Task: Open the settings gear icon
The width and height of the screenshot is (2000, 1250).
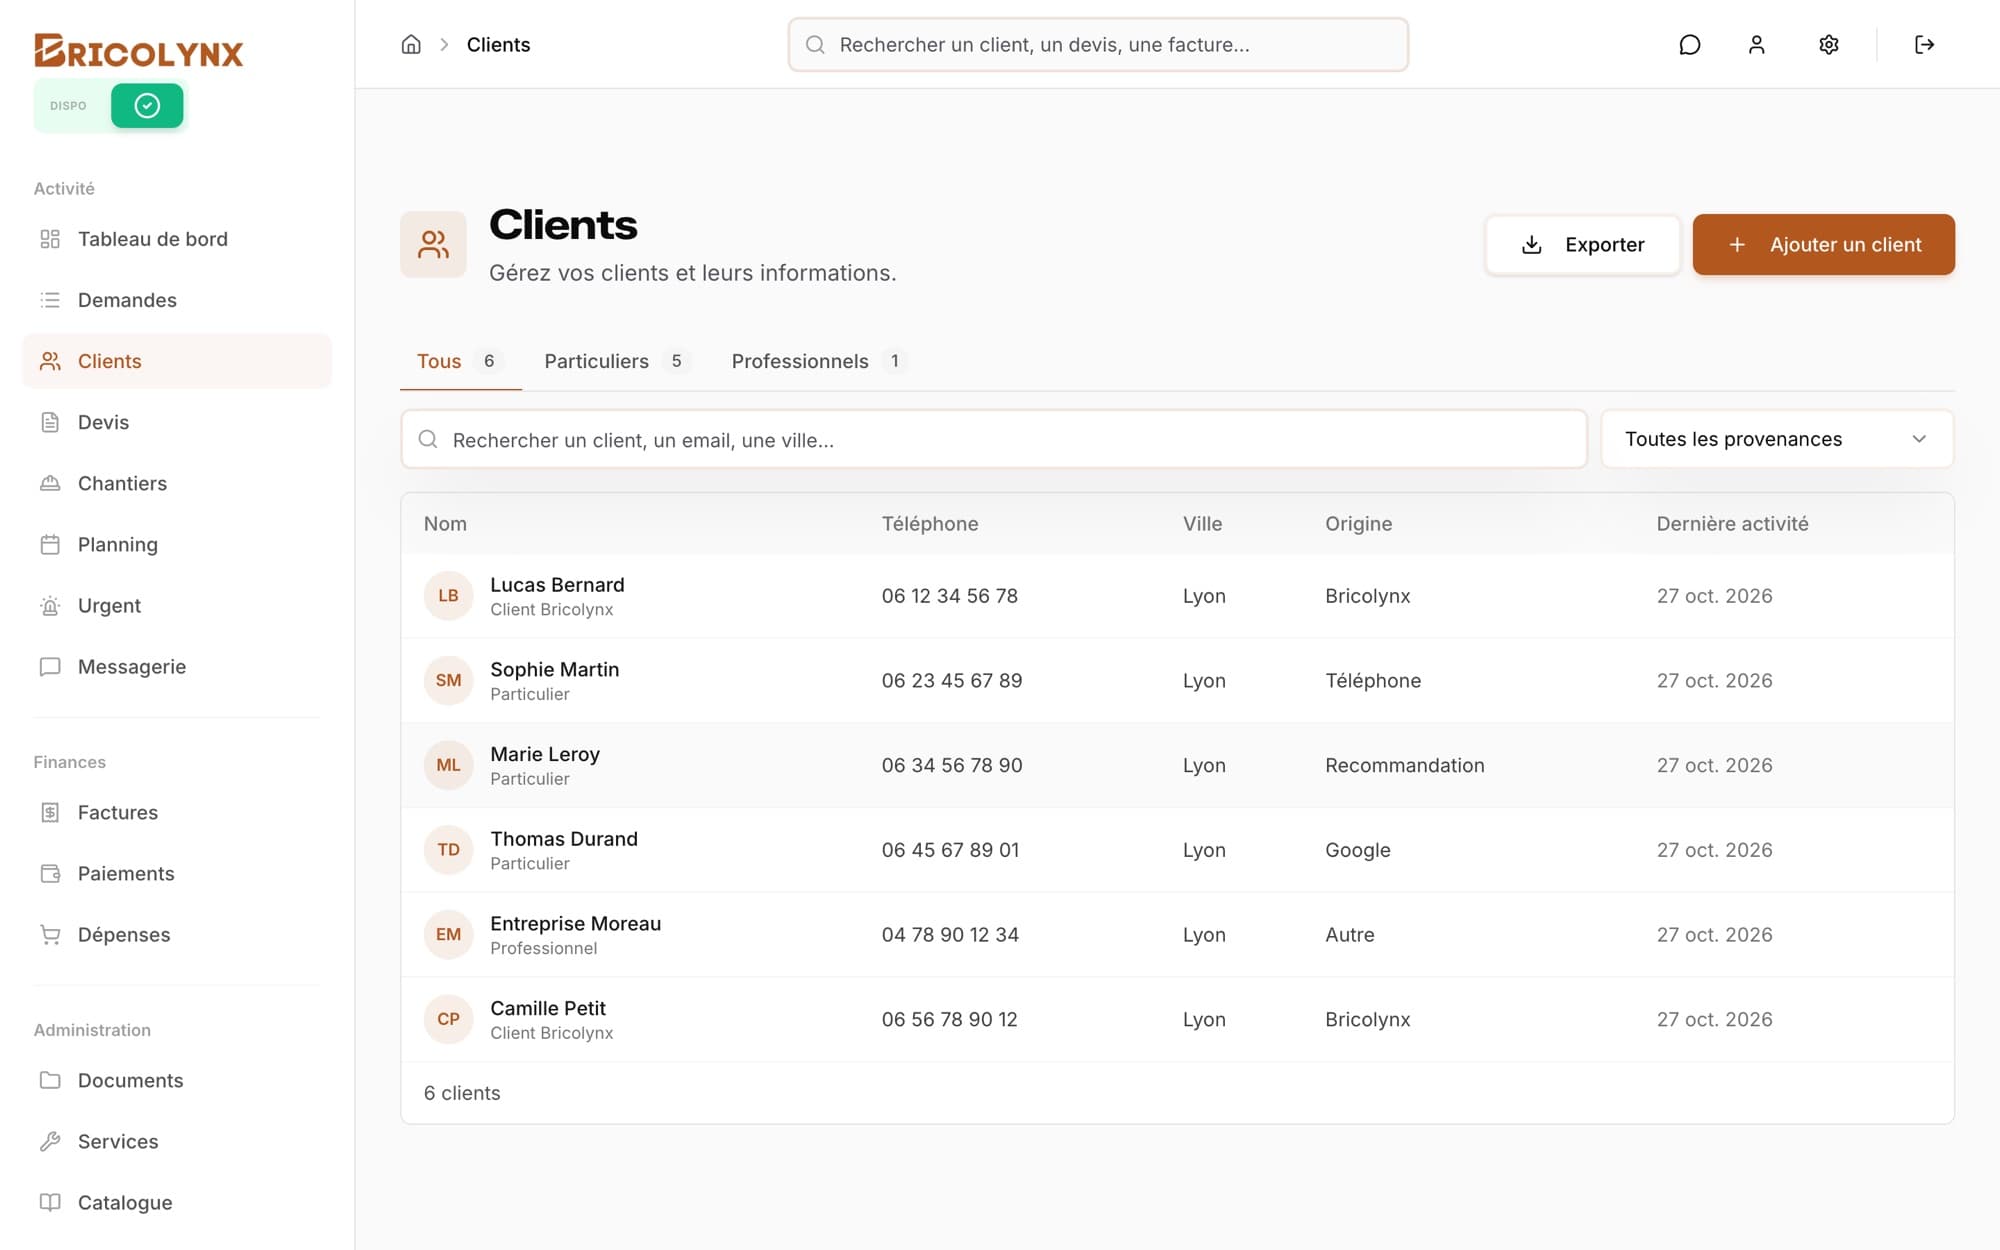Action: click(x=1829, y=44)
